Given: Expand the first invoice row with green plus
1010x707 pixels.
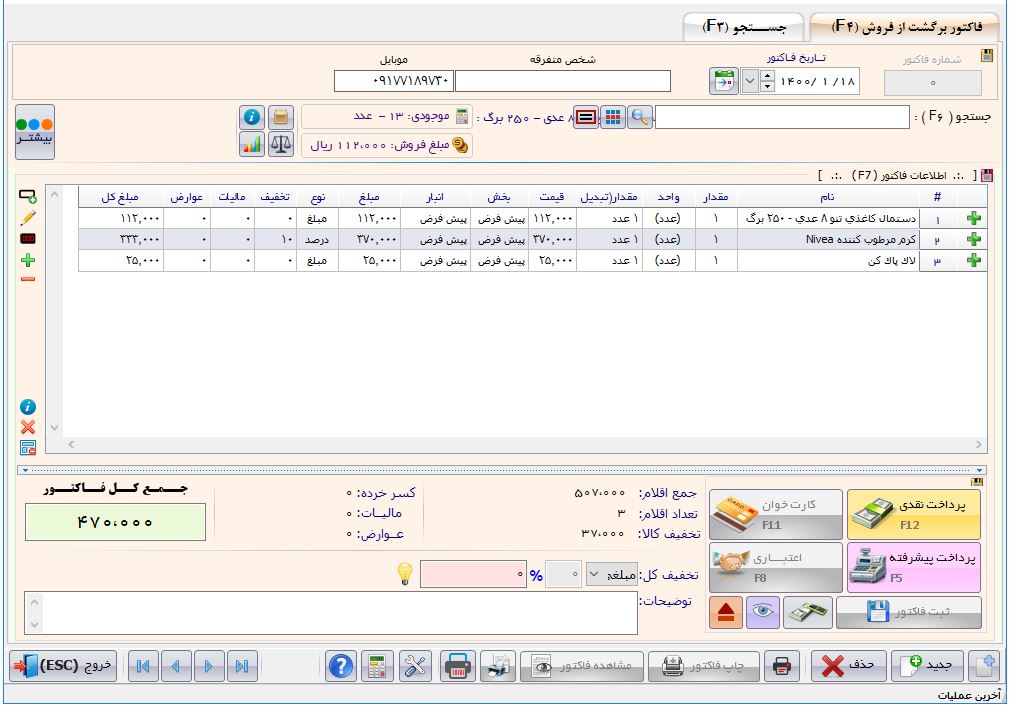Looking at the screenshot, I should [974, 218].
